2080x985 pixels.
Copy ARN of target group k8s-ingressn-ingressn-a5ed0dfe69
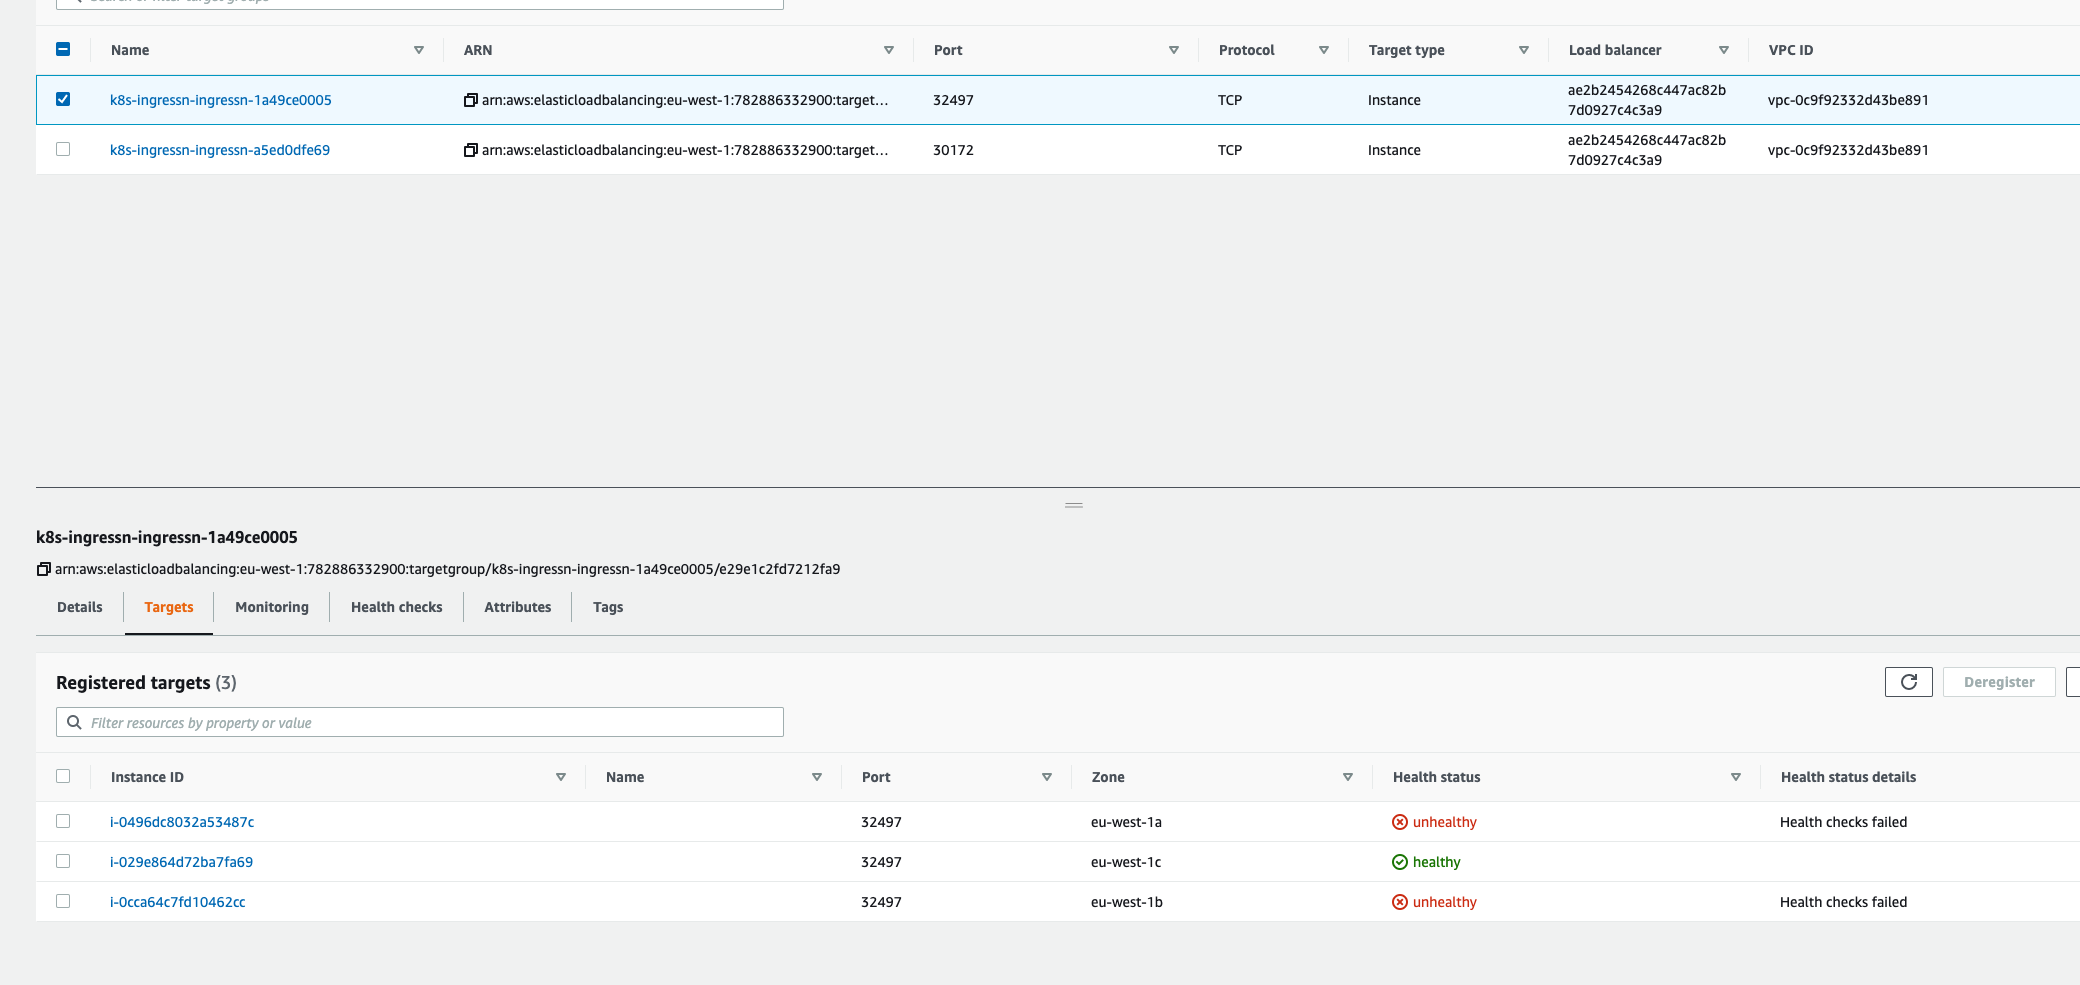pos(470,149)
